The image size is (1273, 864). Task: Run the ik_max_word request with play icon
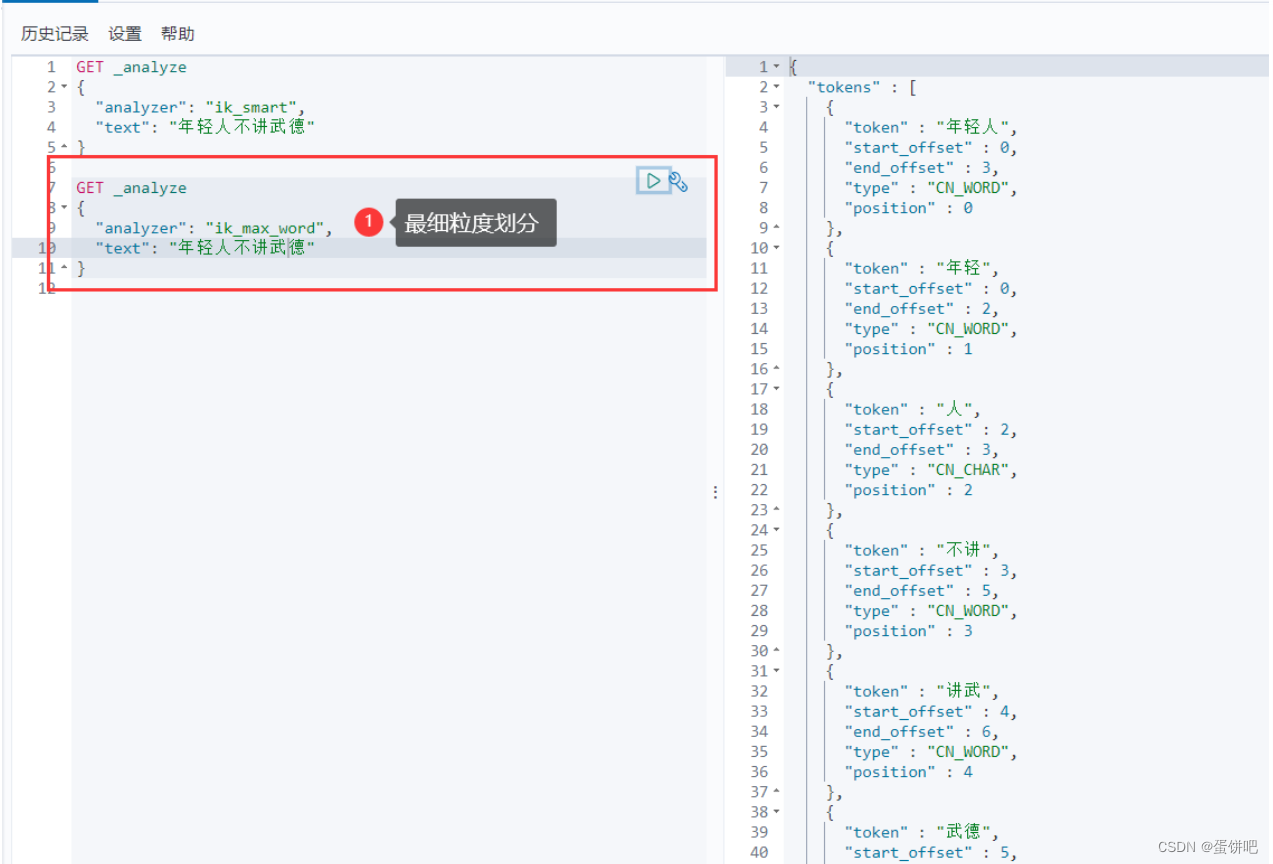click(x=653, y=181)
